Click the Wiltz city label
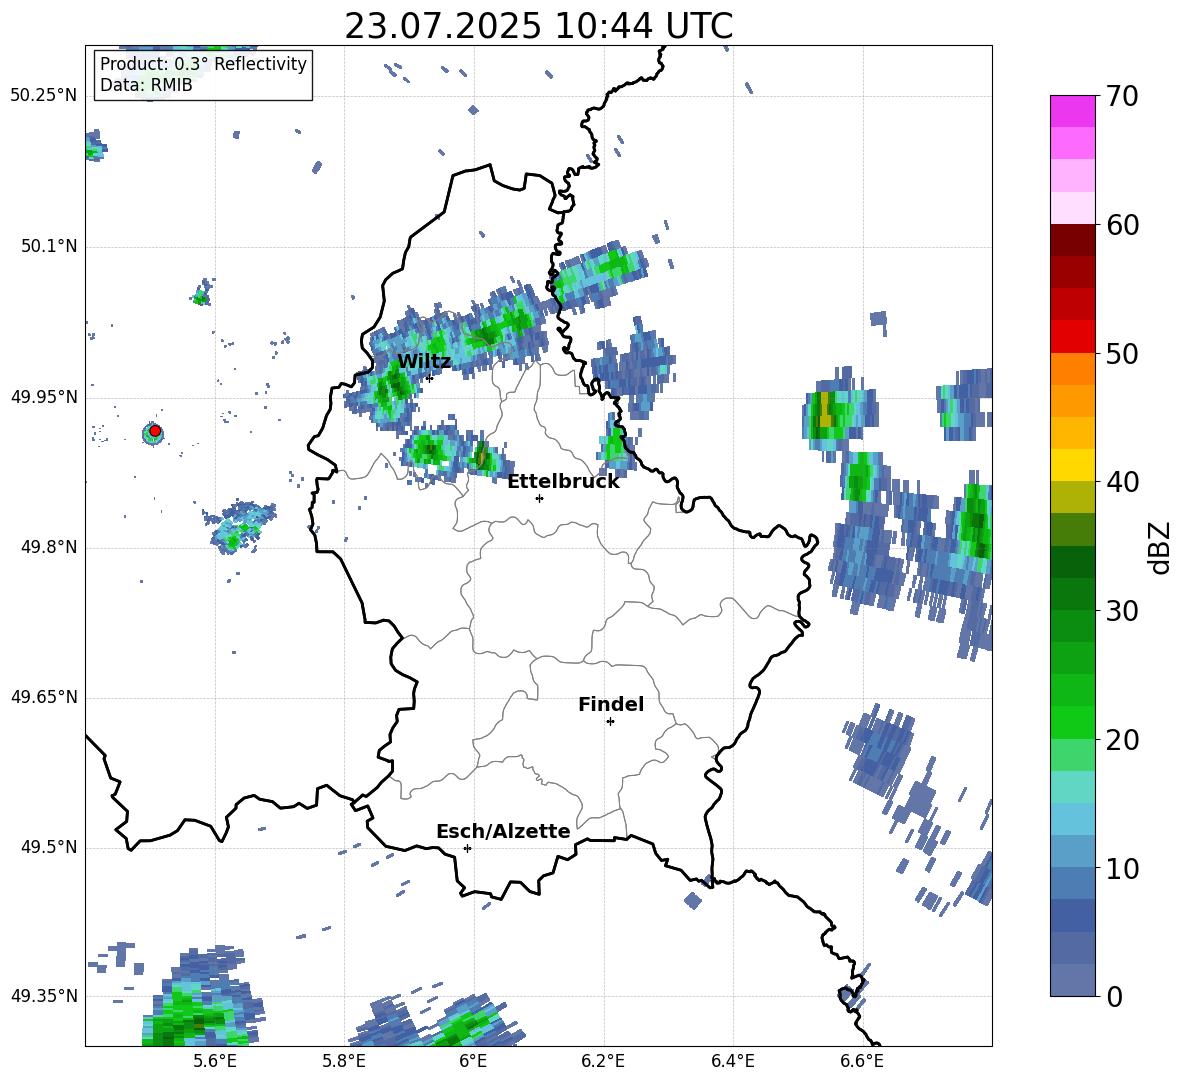This screenshot has height=1081, width=1184. click(x=424, y=362)
